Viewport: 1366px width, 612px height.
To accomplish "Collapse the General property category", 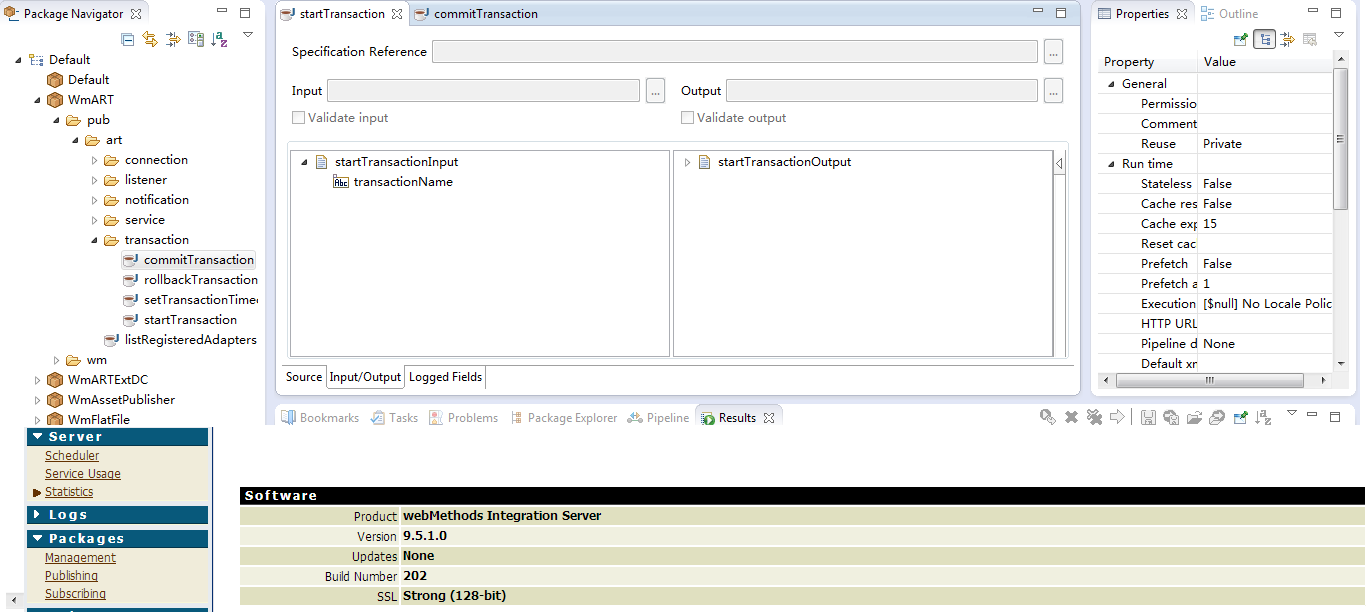I will coord(1111,84).
